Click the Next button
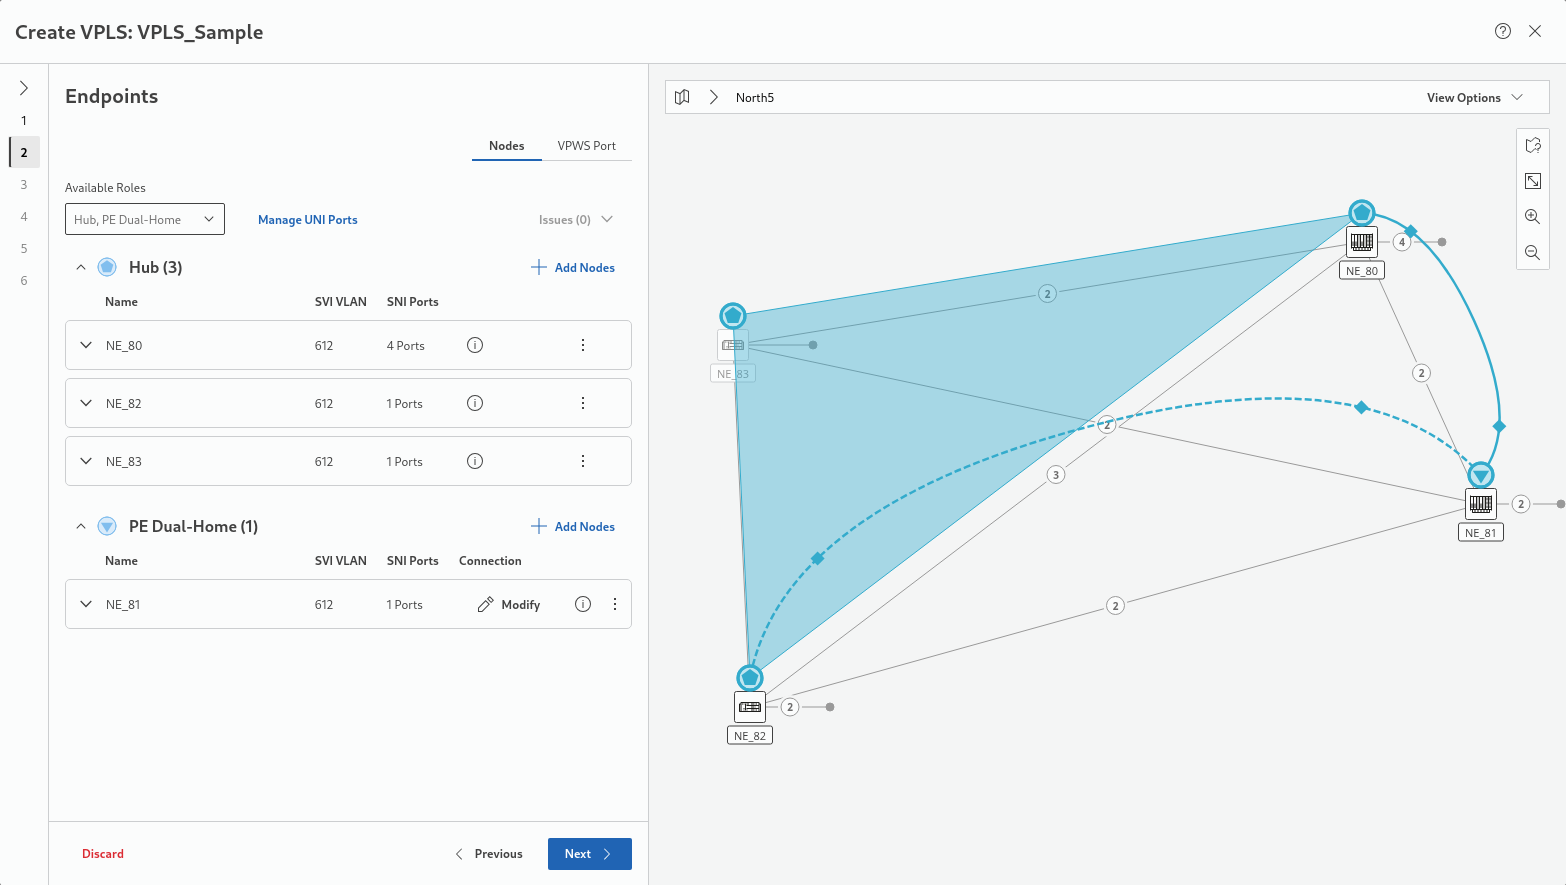 (589, 854)
